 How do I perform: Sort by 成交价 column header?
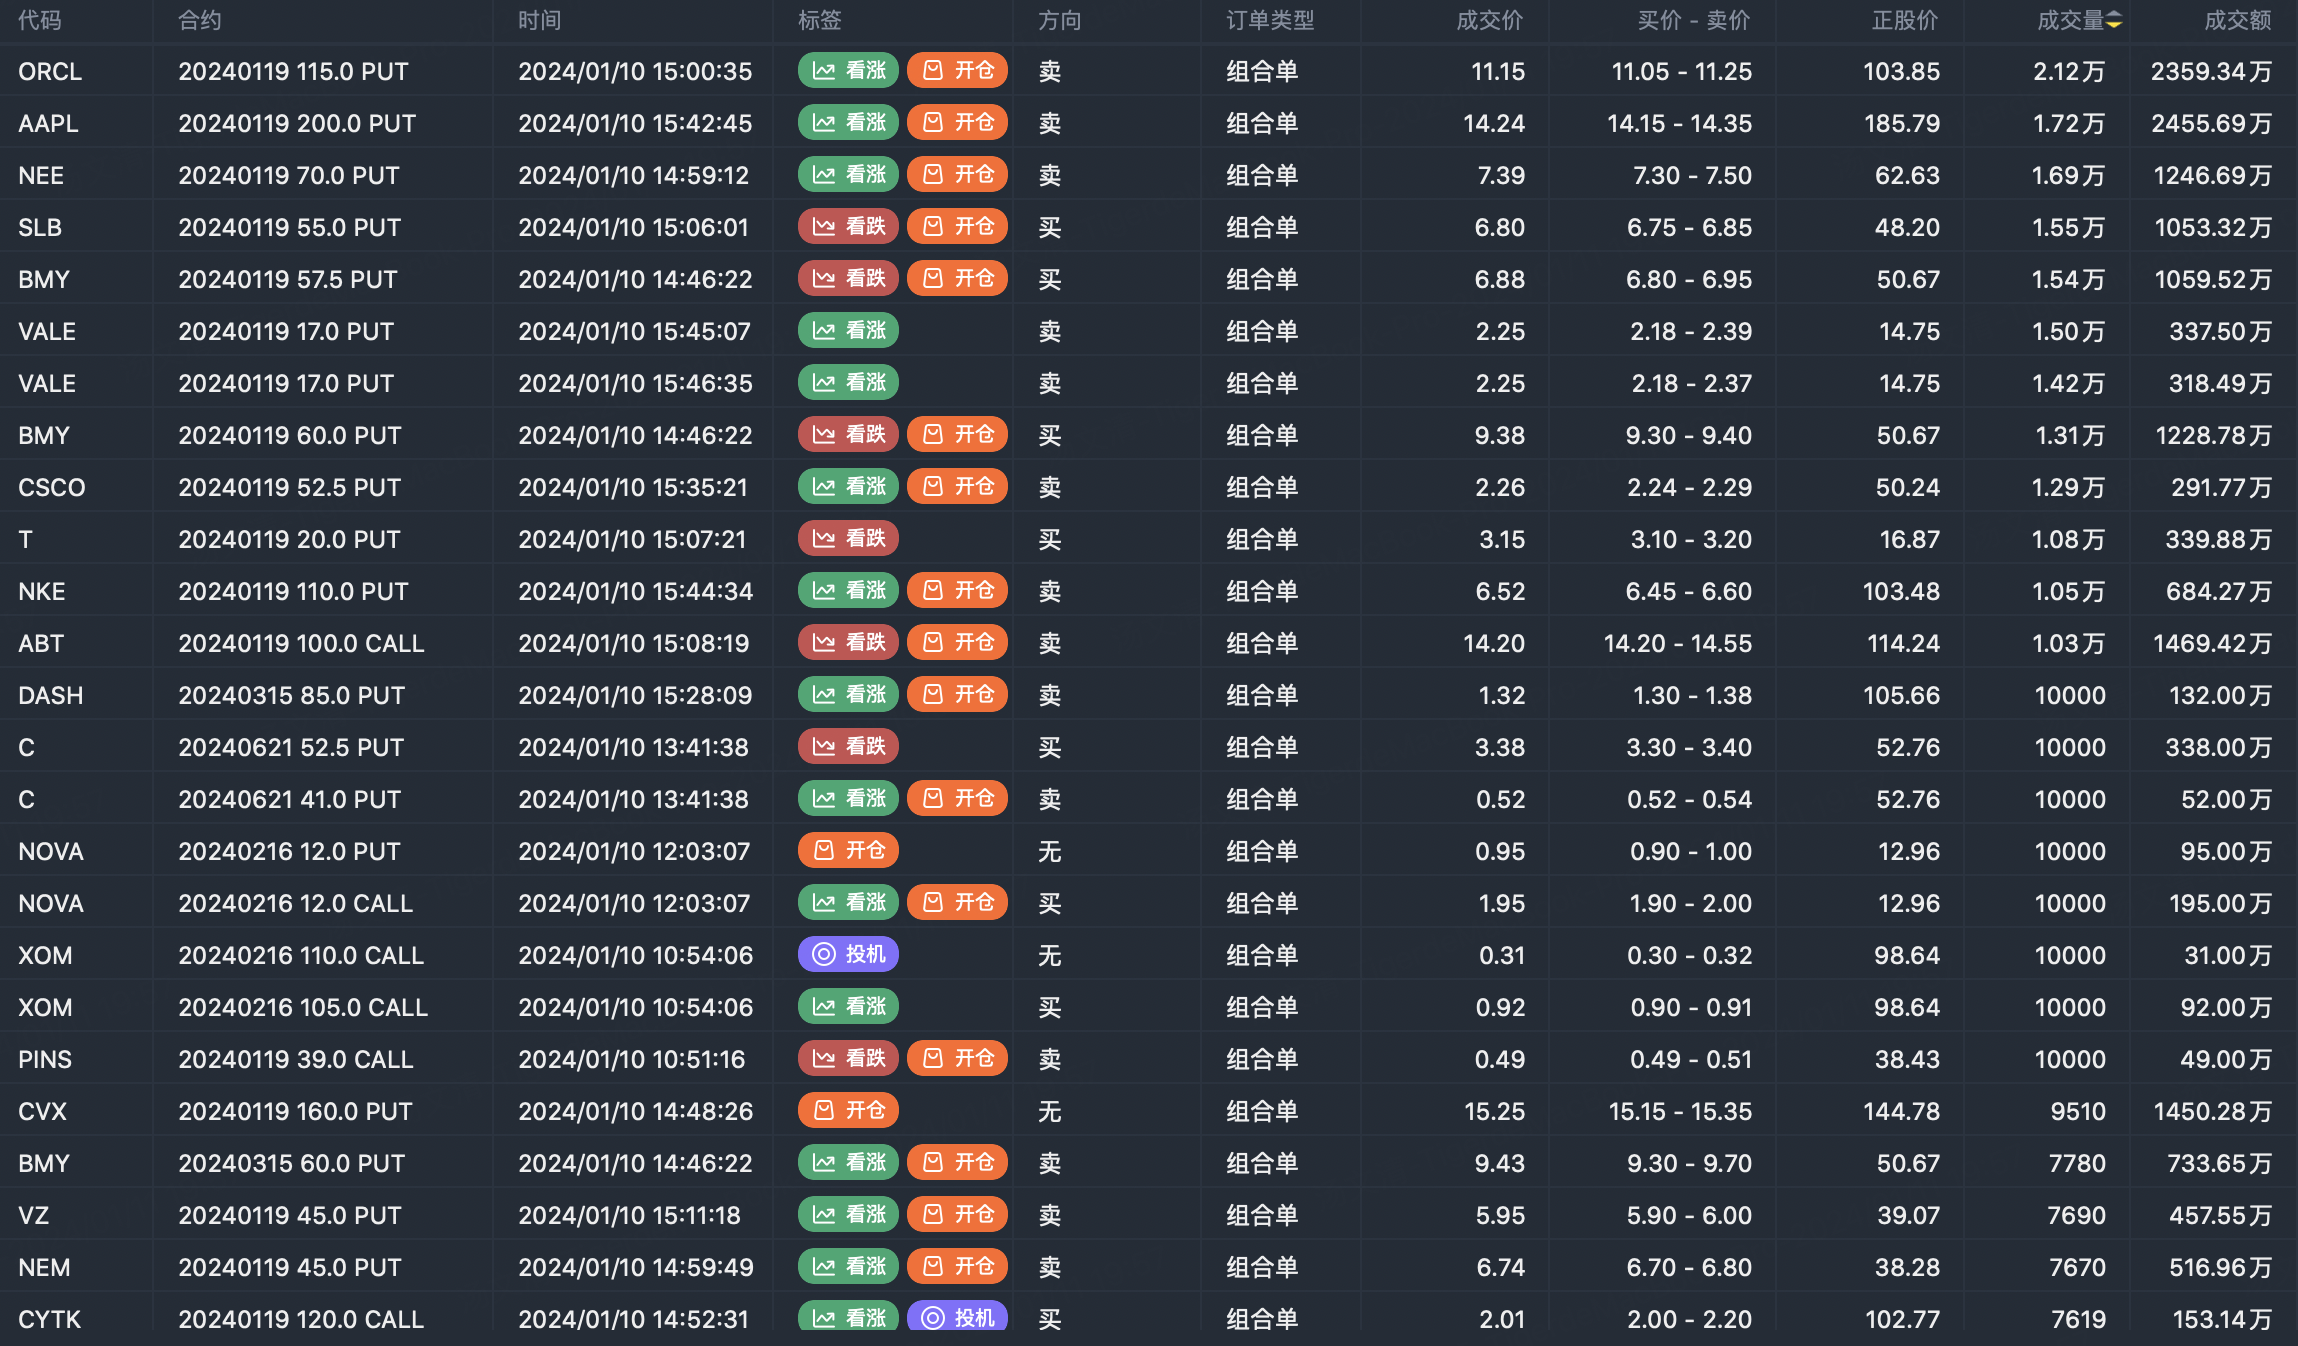tap(1489, 21)
